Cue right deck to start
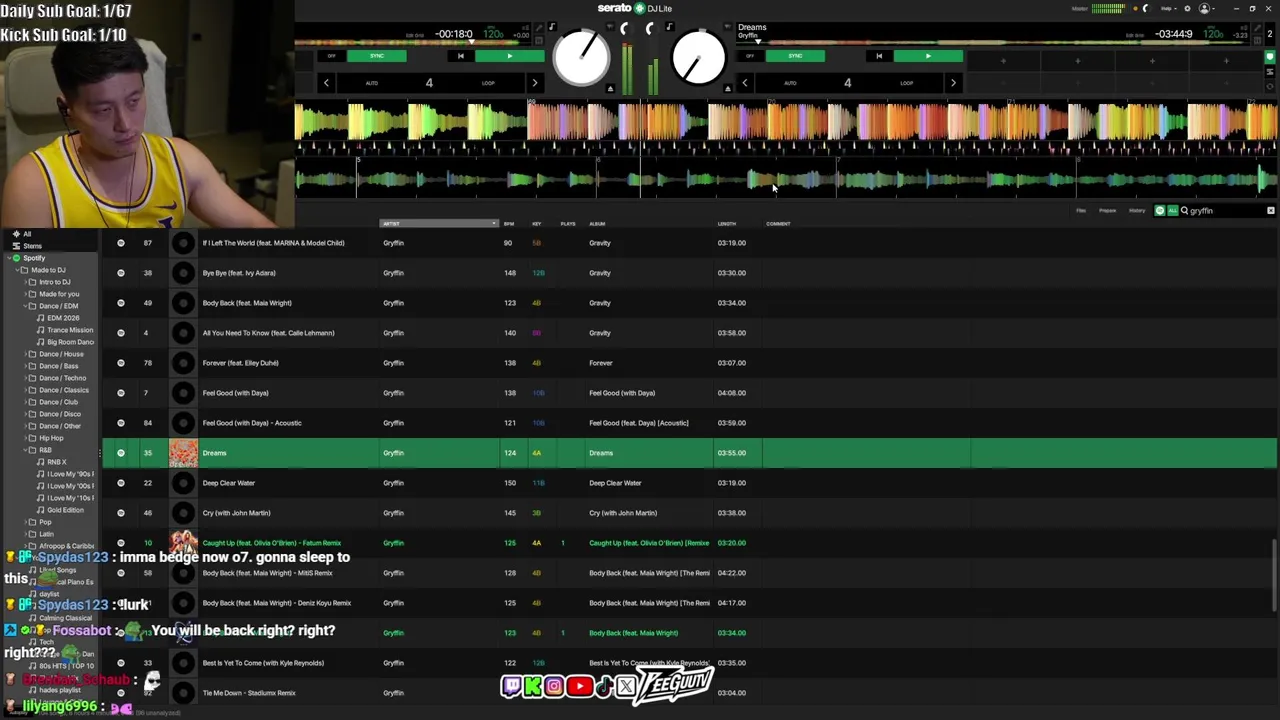Screen dimensions: 1280x720 [x=879, y=56]
